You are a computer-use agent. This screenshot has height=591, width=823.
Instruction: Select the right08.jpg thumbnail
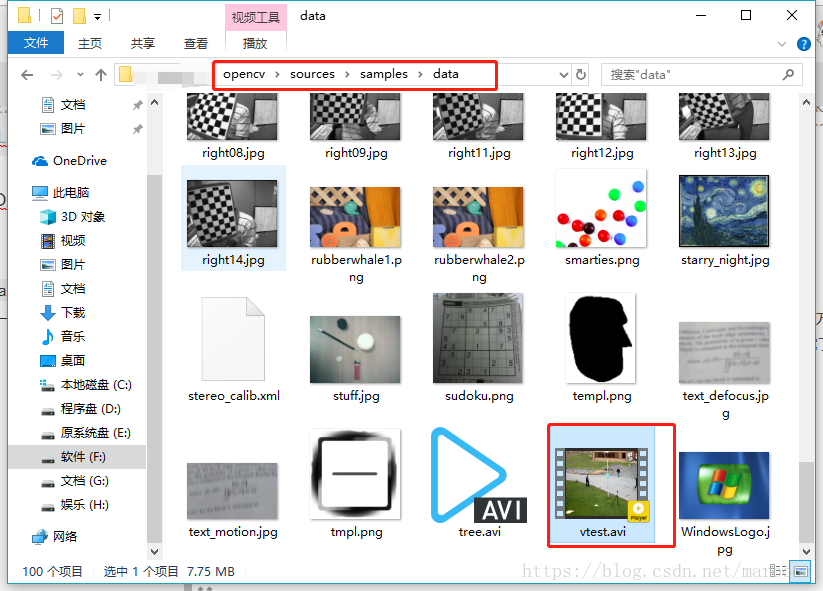pyautogui.click(x=232, y=117)
